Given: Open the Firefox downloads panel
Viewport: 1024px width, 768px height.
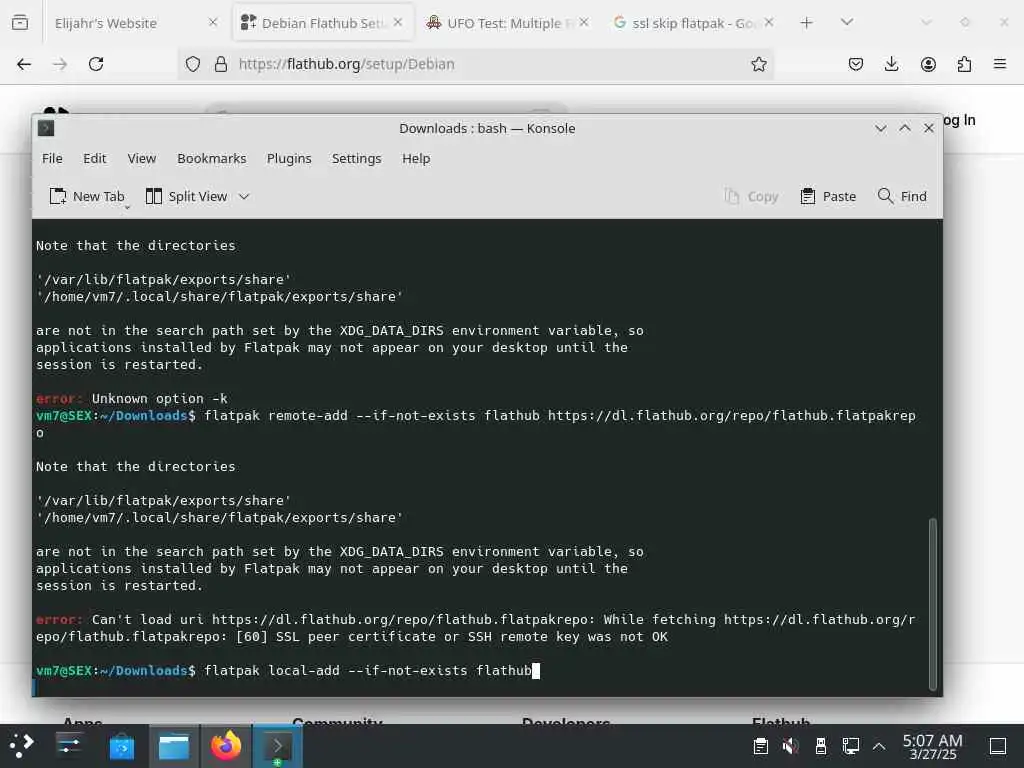Looking at the screenshot, I should (891, 64).
